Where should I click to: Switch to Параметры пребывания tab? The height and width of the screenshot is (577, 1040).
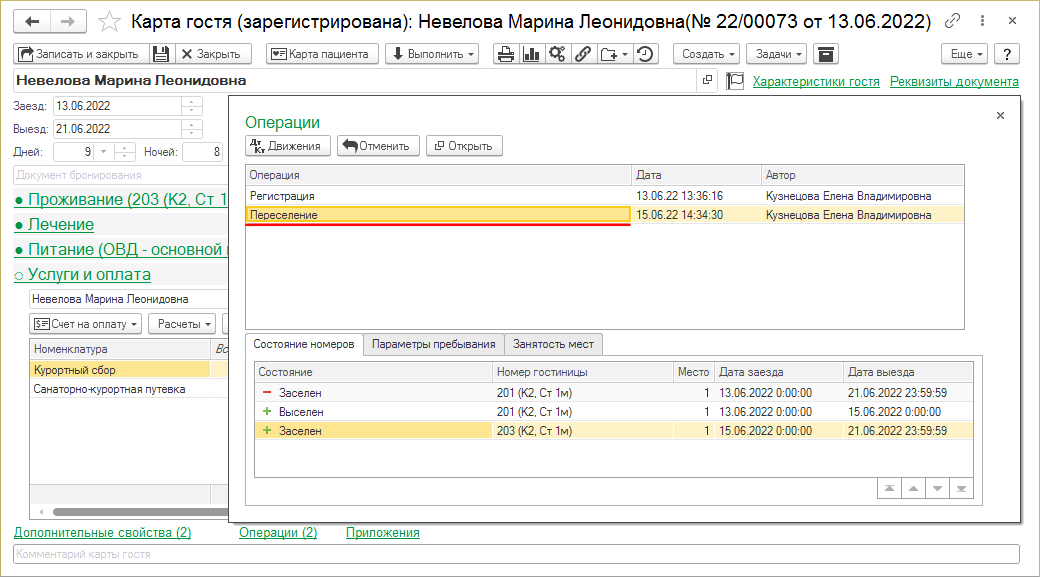point(433,344)
